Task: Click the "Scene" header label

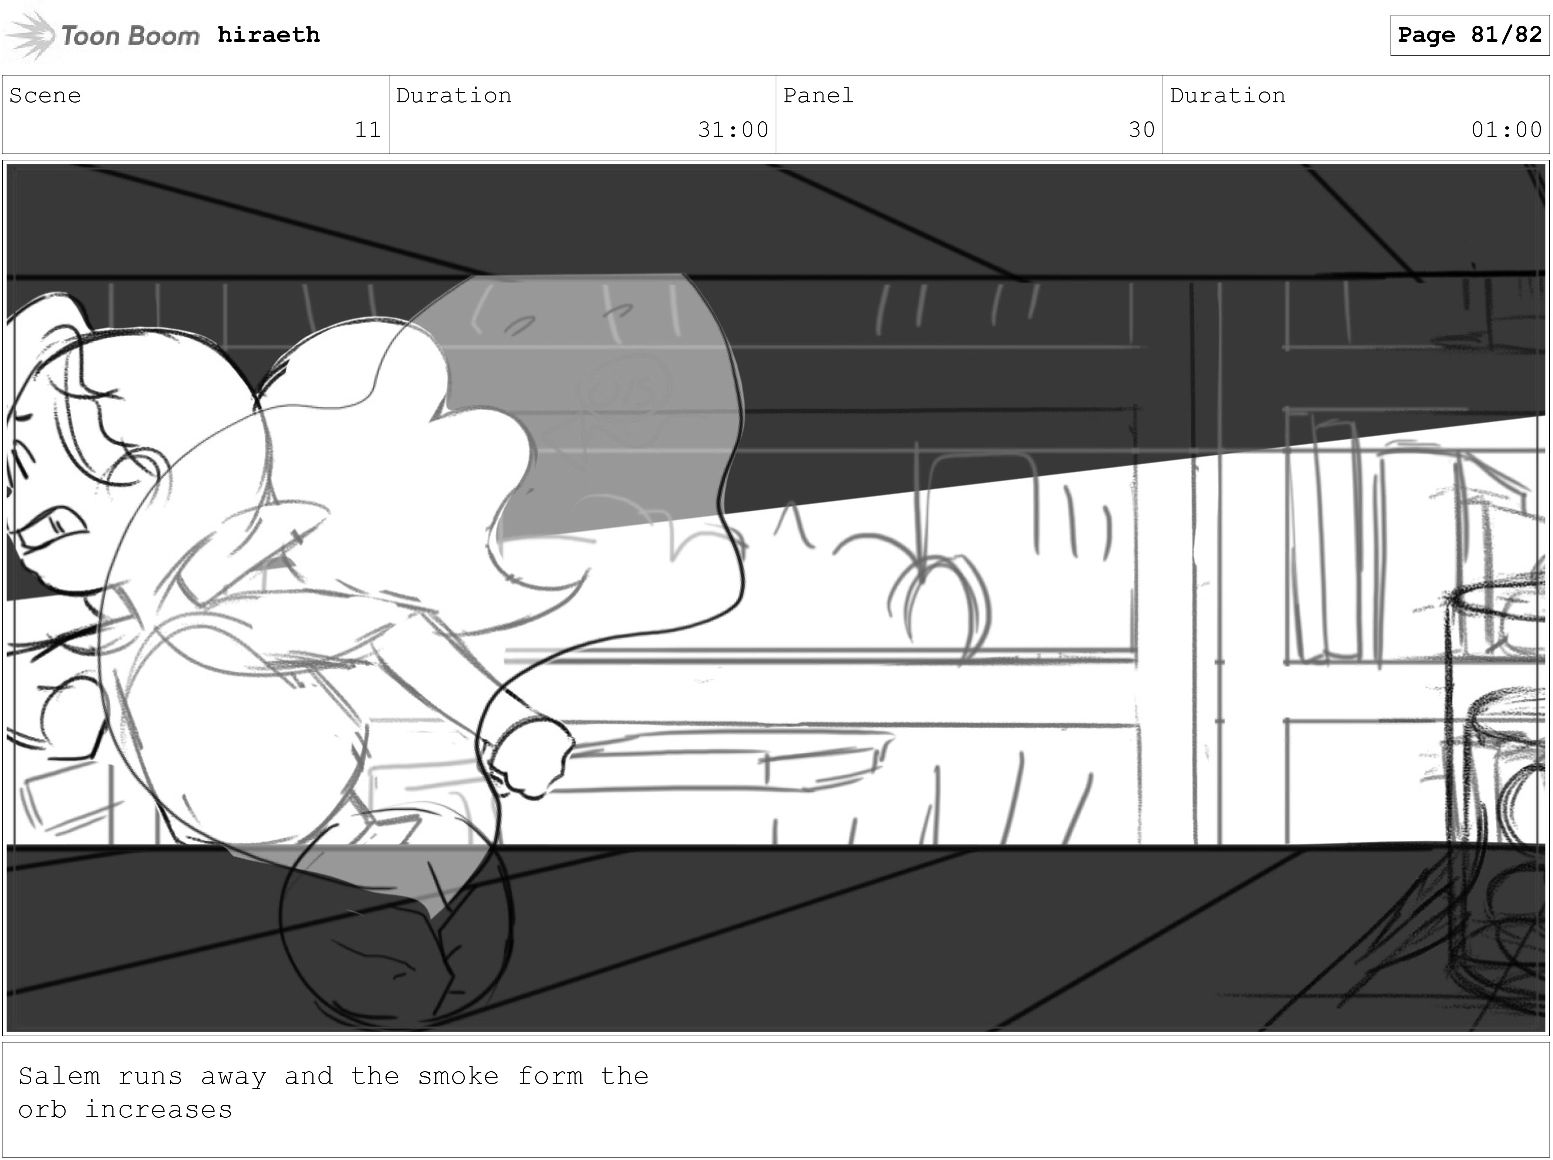Action: click(x=45, y=96)
